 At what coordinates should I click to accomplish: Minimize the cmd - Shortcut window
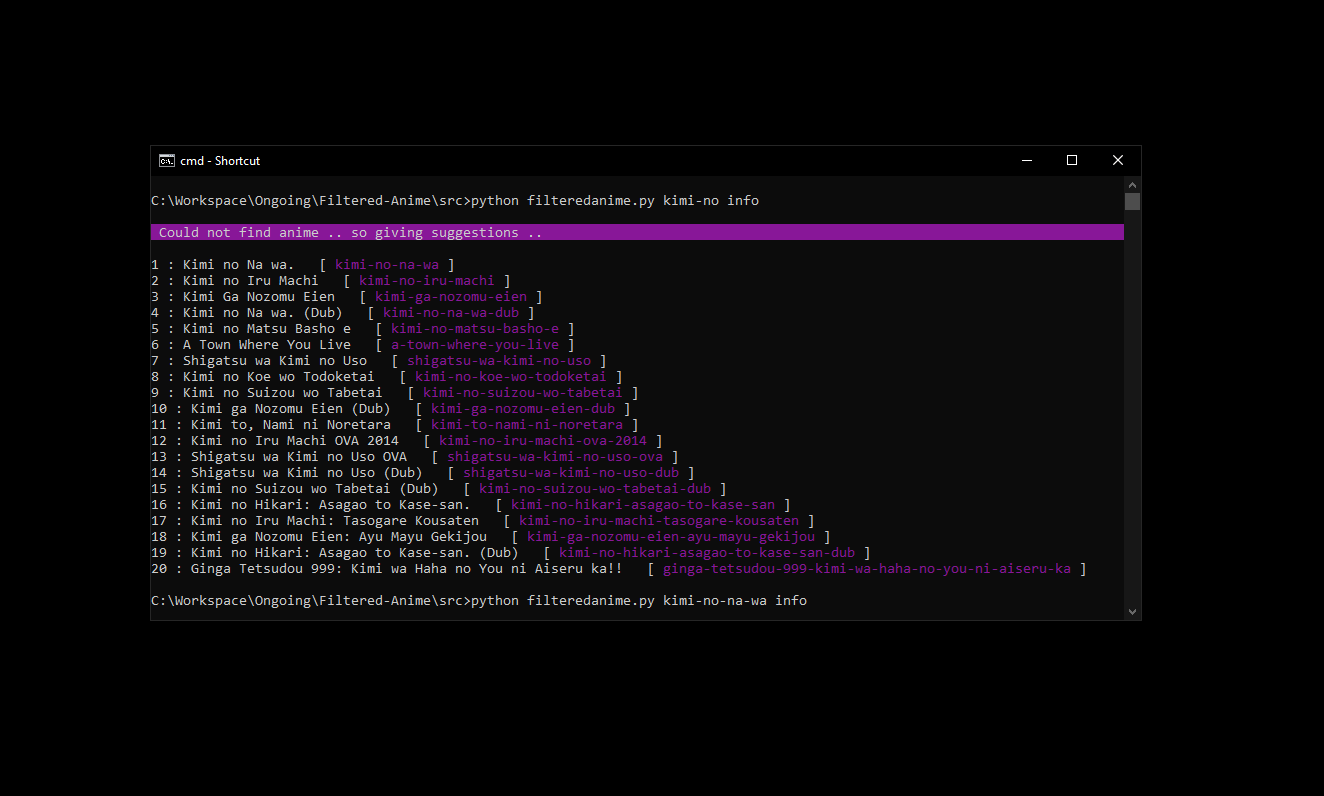pyautogui.click(x=1026, y=161)
